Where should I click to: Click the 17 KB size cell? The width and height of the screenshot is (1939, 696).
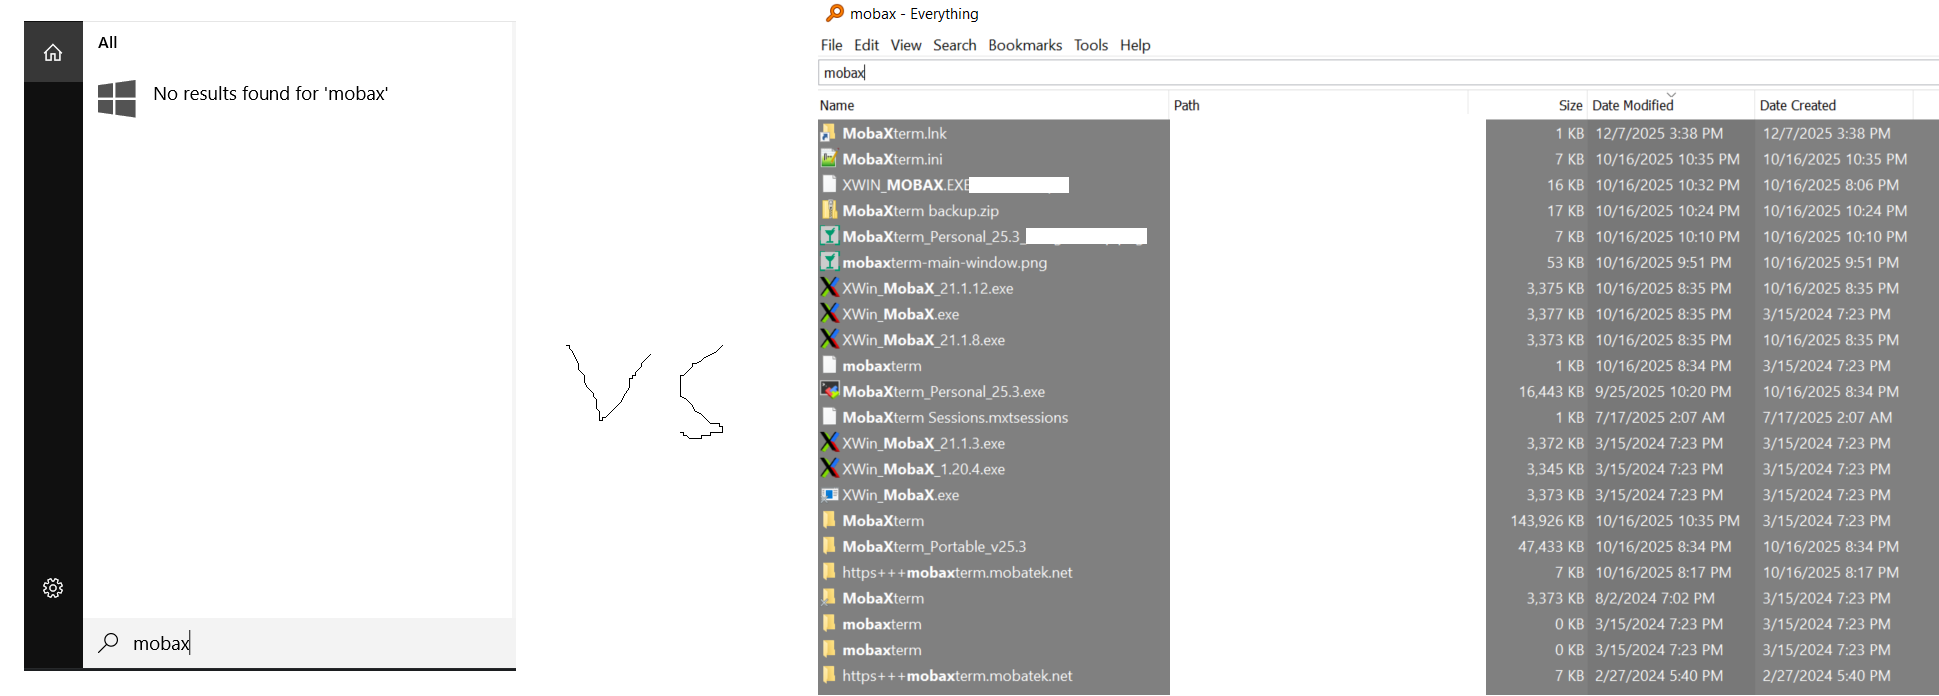coord(1565,211)
